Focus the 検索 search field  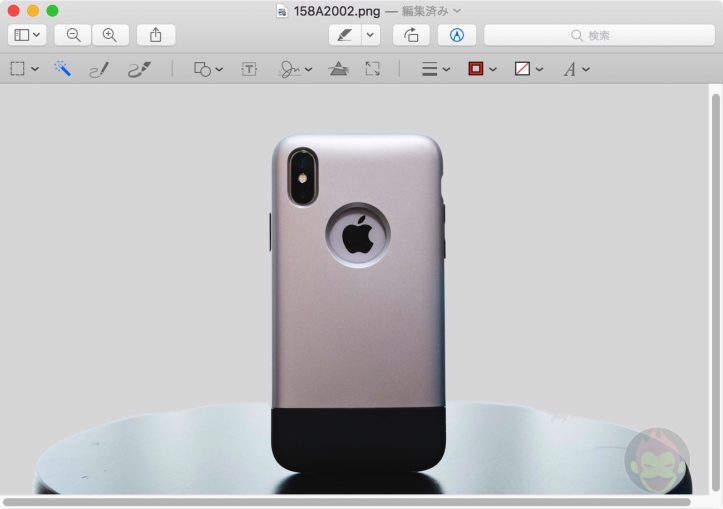point(599,35)
